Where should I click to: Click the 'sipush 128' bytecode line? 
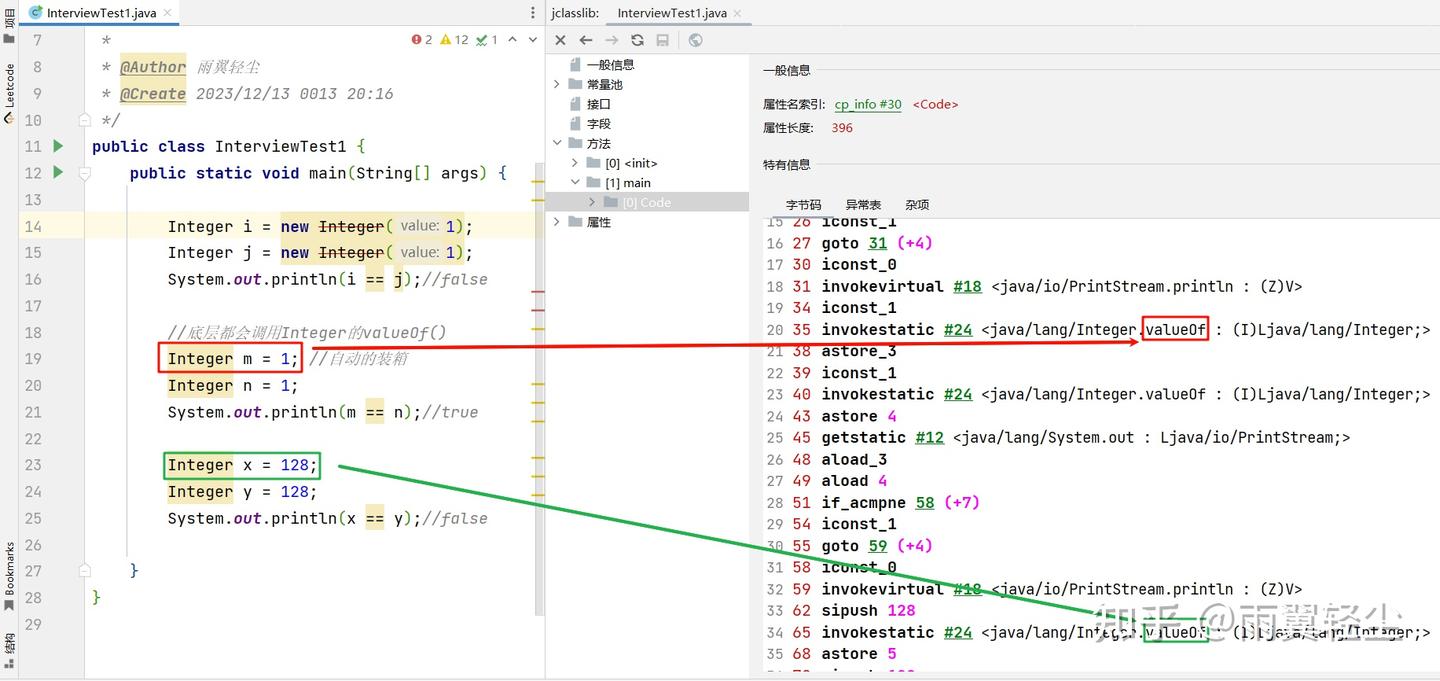click(868, 610)
